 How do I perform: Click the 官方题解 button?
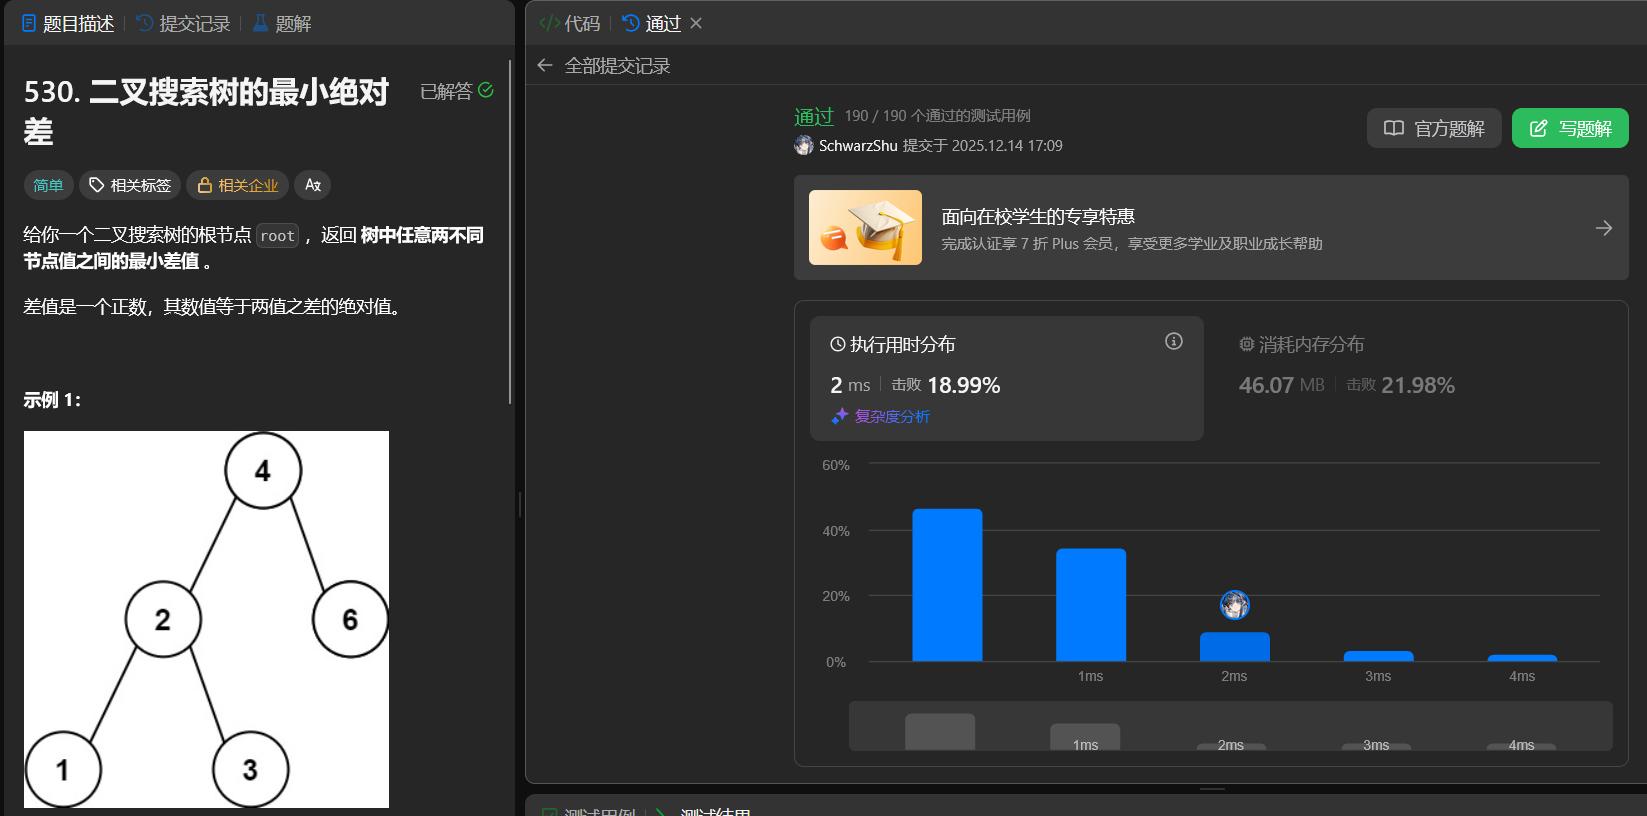(1433, 128)
